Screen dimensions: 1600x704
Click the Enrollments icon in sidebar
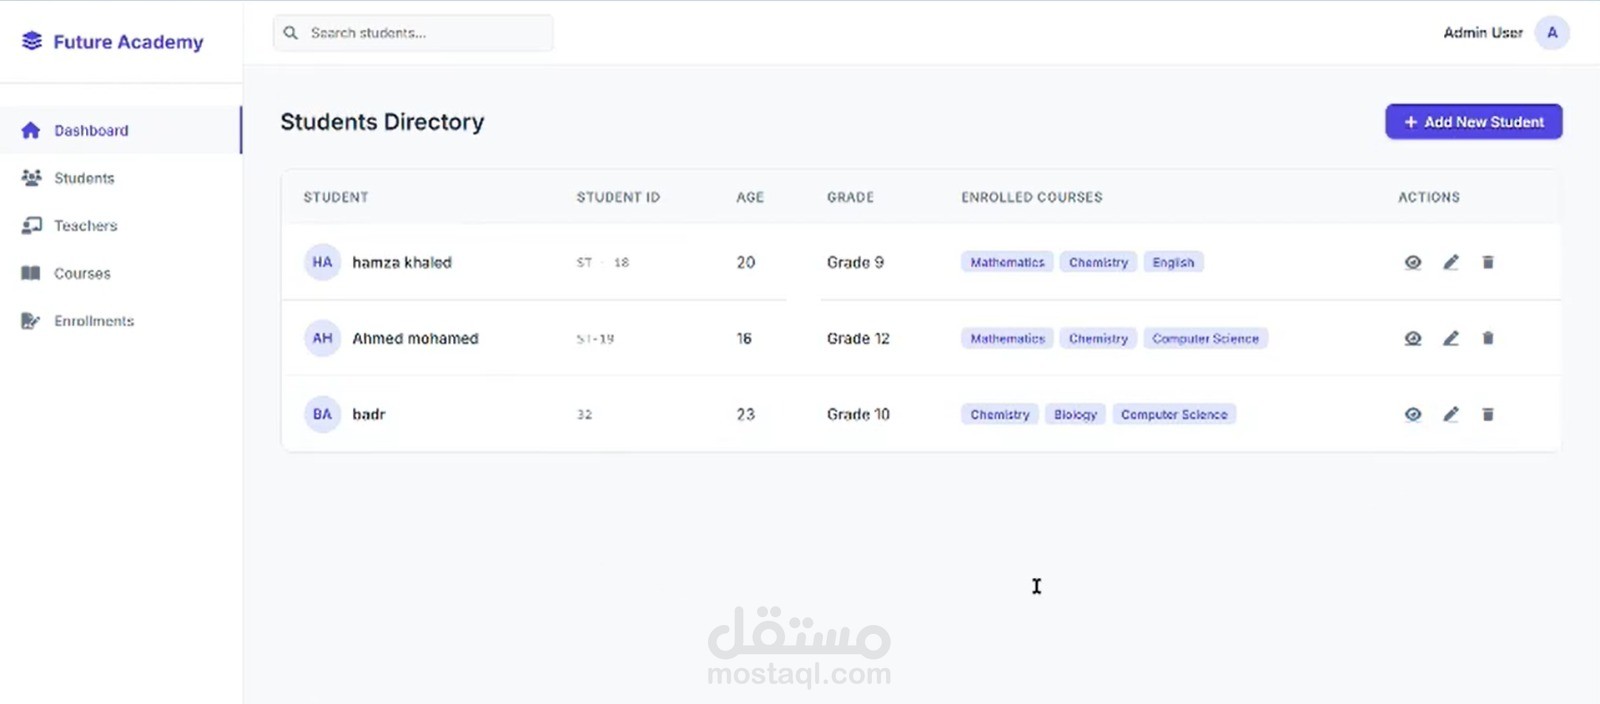(x=31, y=321)
